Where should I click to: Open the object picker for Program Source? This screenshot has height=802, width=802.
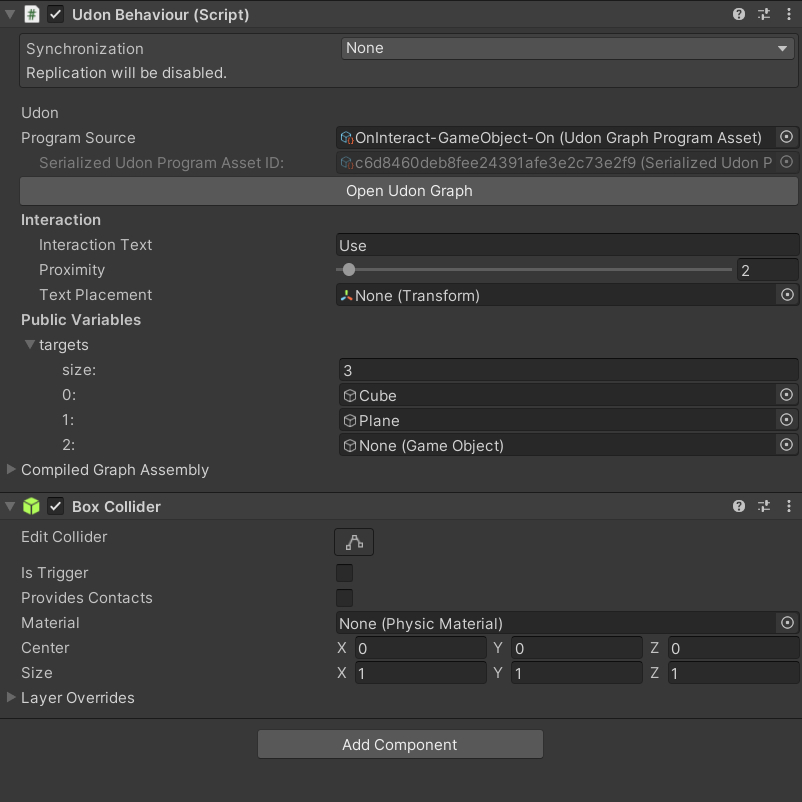tap(787, 137)
